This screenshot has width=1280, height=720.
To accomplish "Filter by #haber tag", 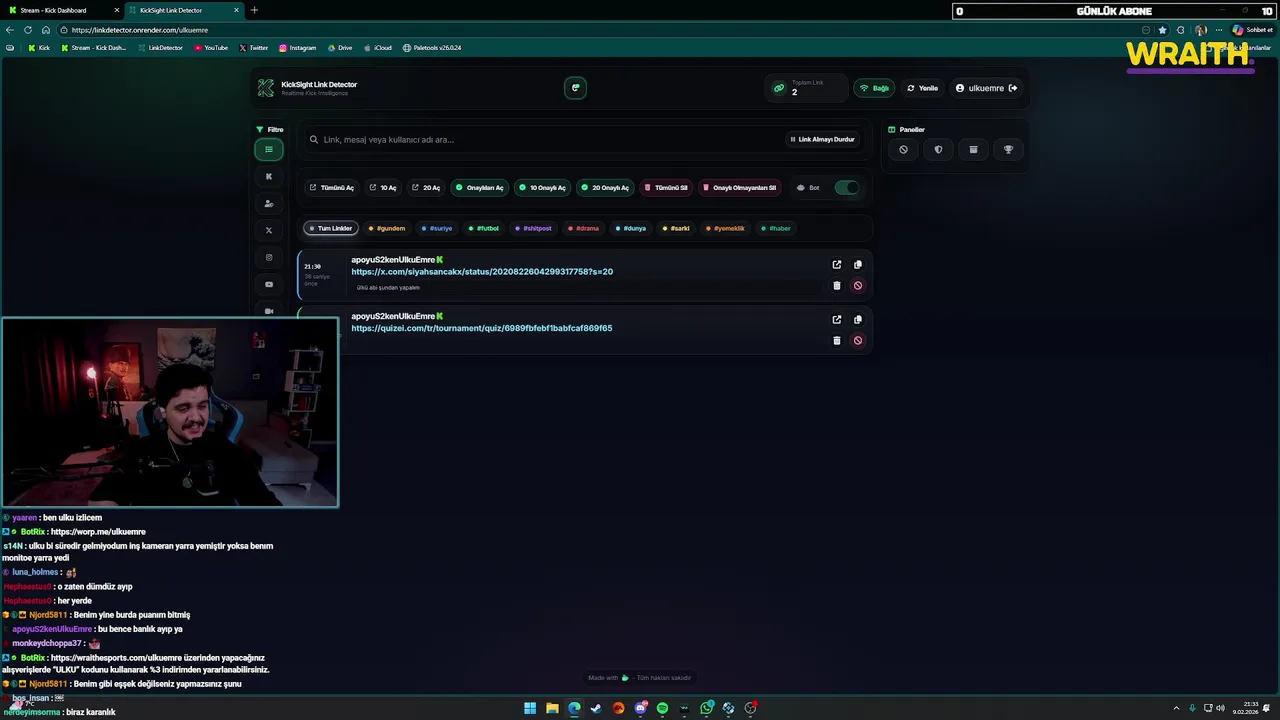I will point(776,228).
